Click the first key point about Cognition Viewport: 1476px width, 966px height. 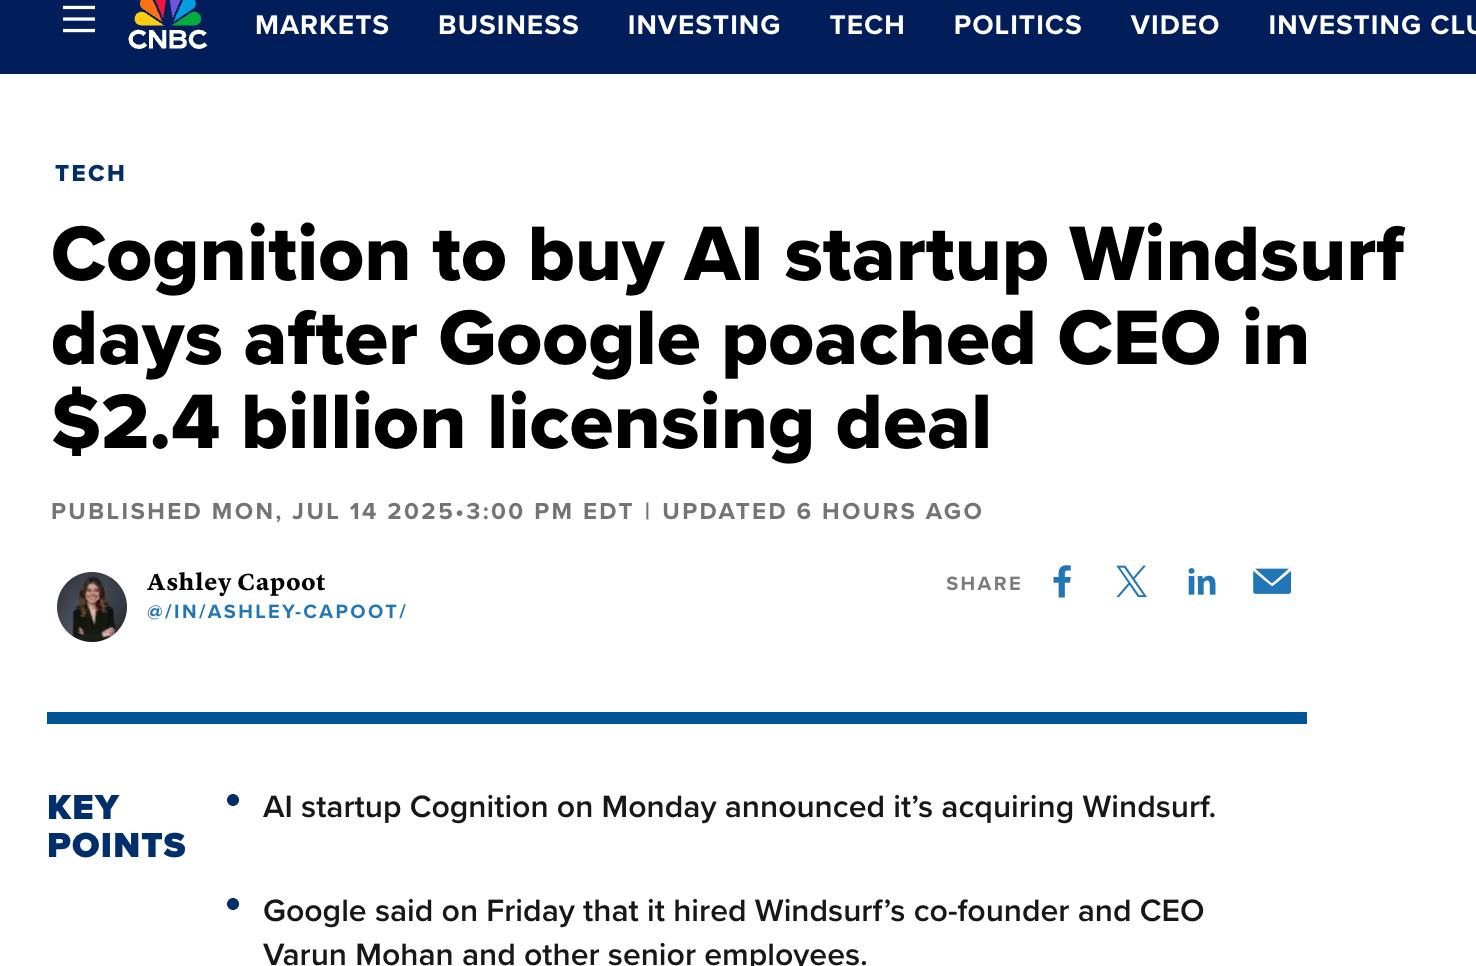(739, 807)
